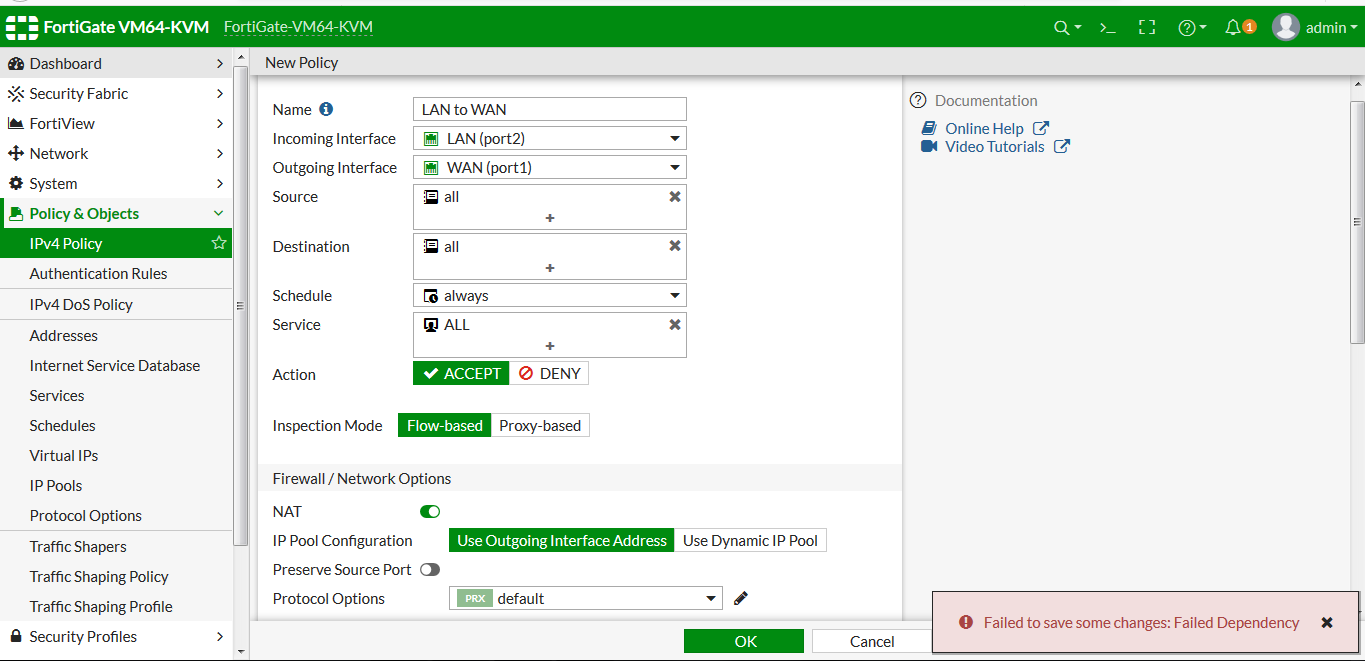
Task: Open the CLI console icon
Action: point(1107,28)
